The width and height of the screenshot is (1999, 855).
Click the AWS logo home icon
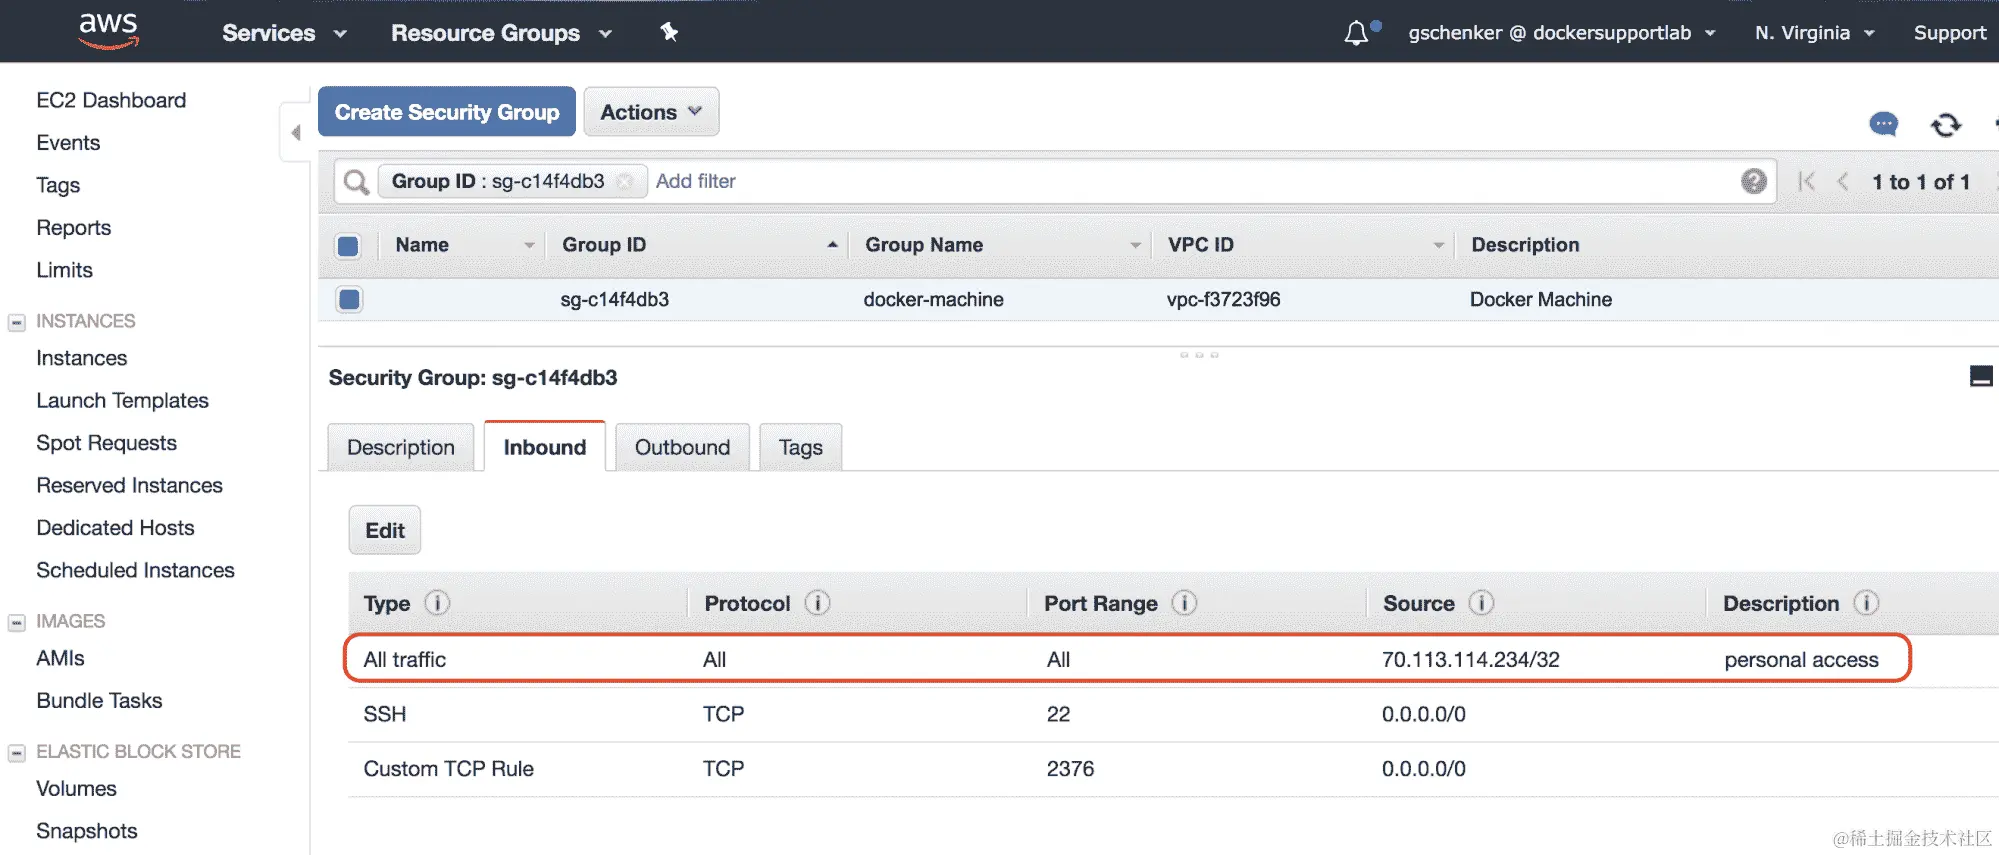108,30
